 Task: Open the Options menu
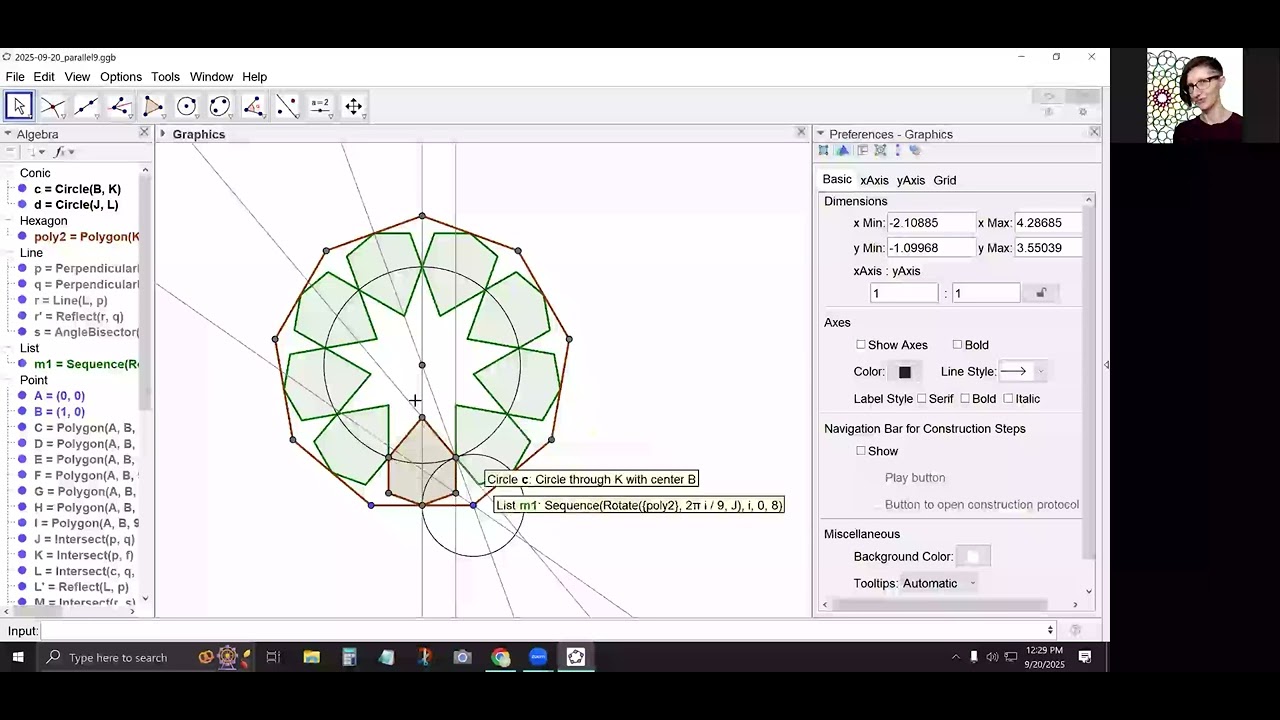121,77
